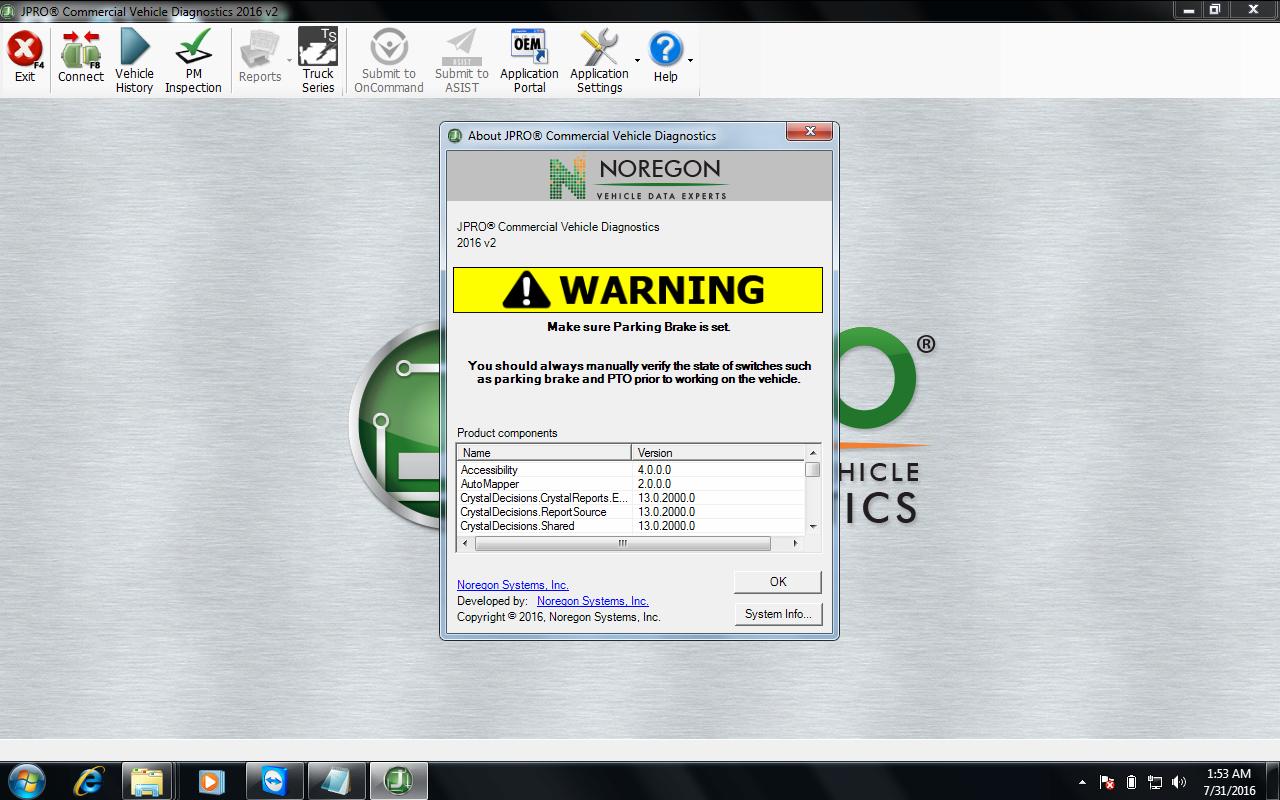Click the horizontal scroll-left arrow
Viewport: 1280px width, 800px height.
[465, 544]
